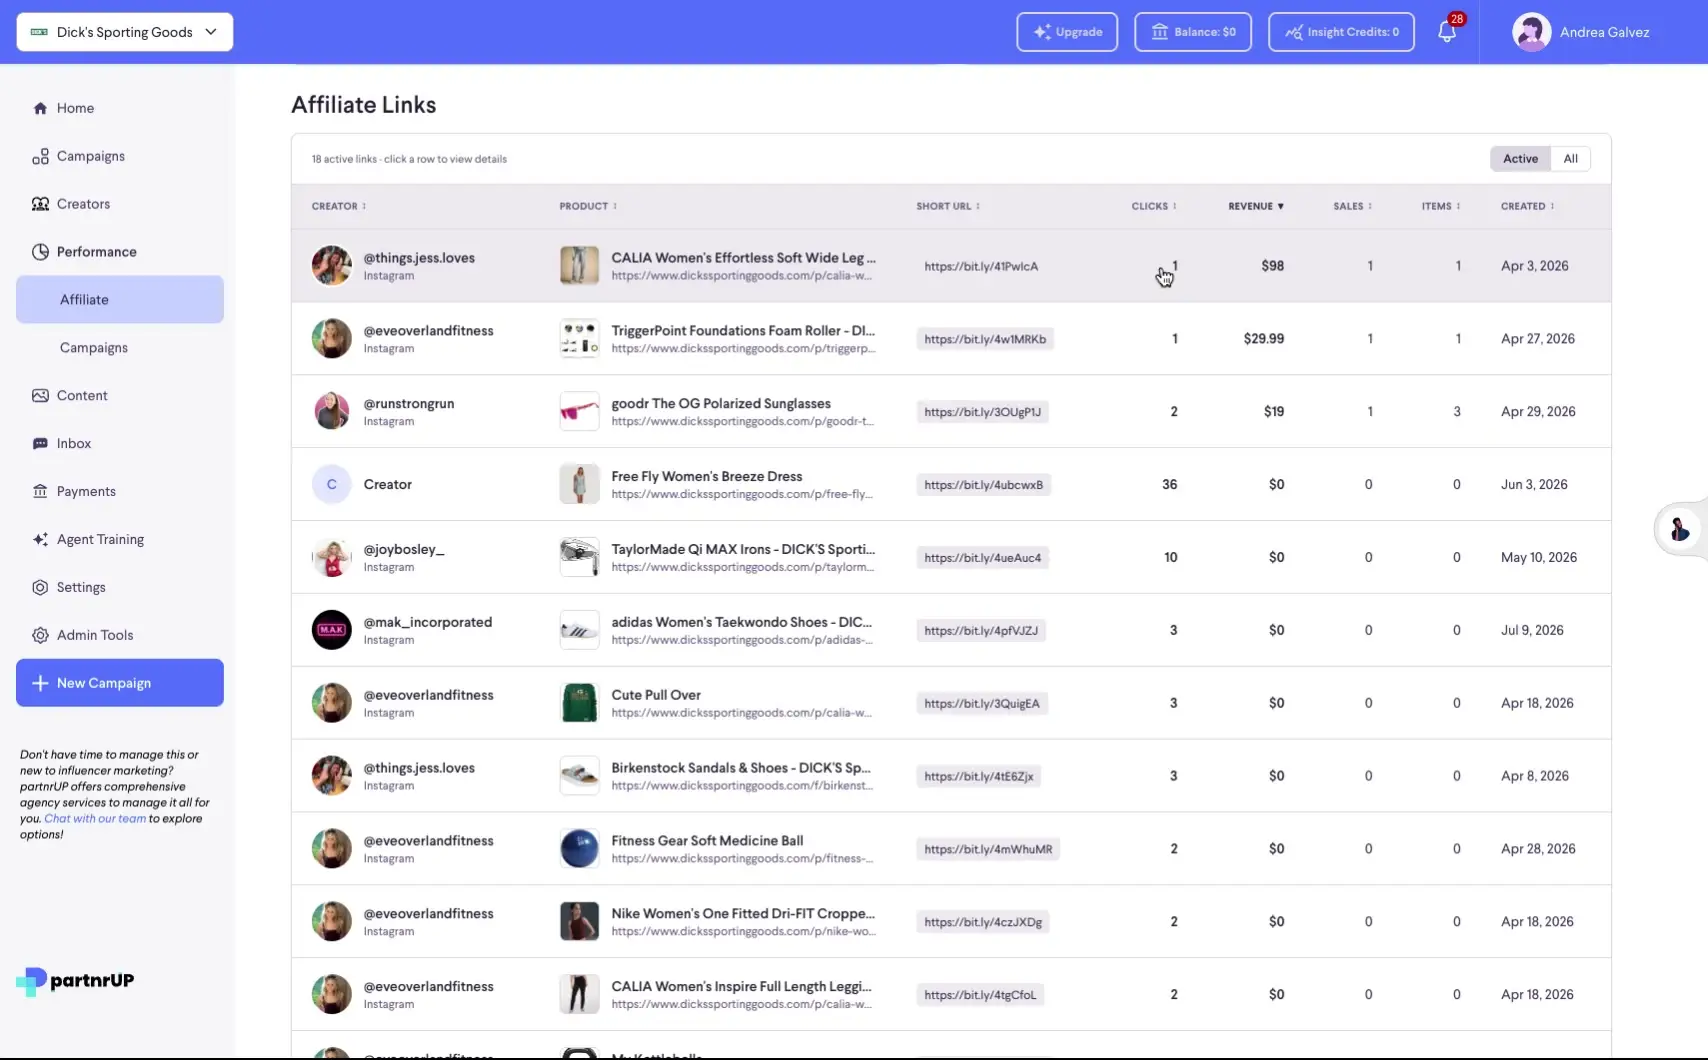Viewport: 1708px width, 1060px height.
Task: Sort table by Items column
Action: tap(1441, 206)
